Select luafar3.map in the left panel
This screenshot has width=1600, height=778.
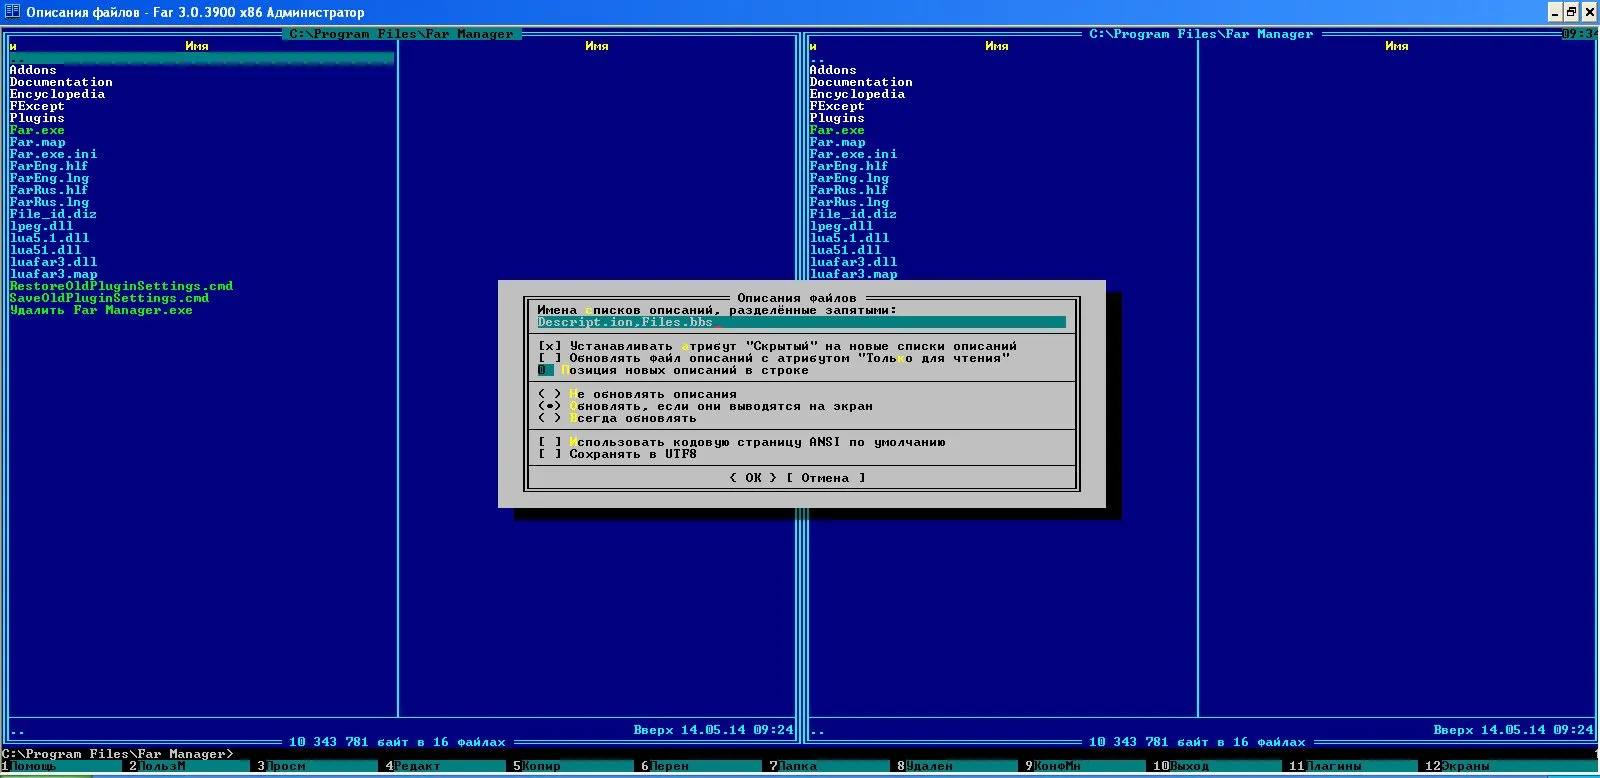(53, 274)
